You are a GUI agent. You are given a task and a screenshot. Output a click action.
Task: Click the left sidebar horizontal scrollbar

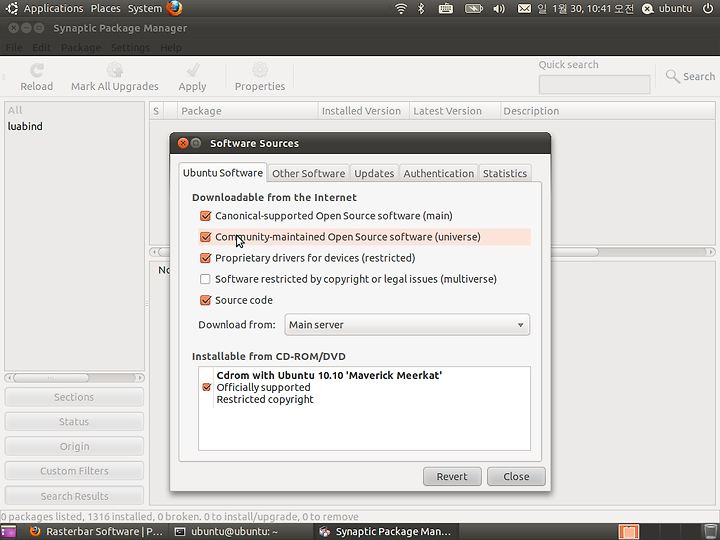click(74, 378)
